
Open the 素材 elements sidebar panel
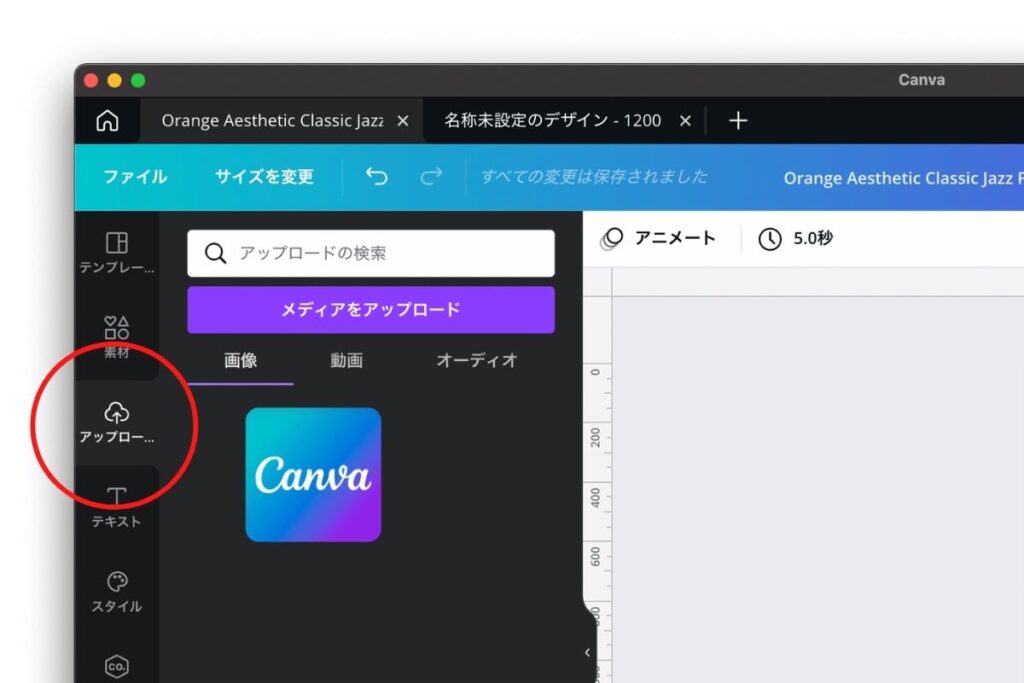(x=117, y=337)
